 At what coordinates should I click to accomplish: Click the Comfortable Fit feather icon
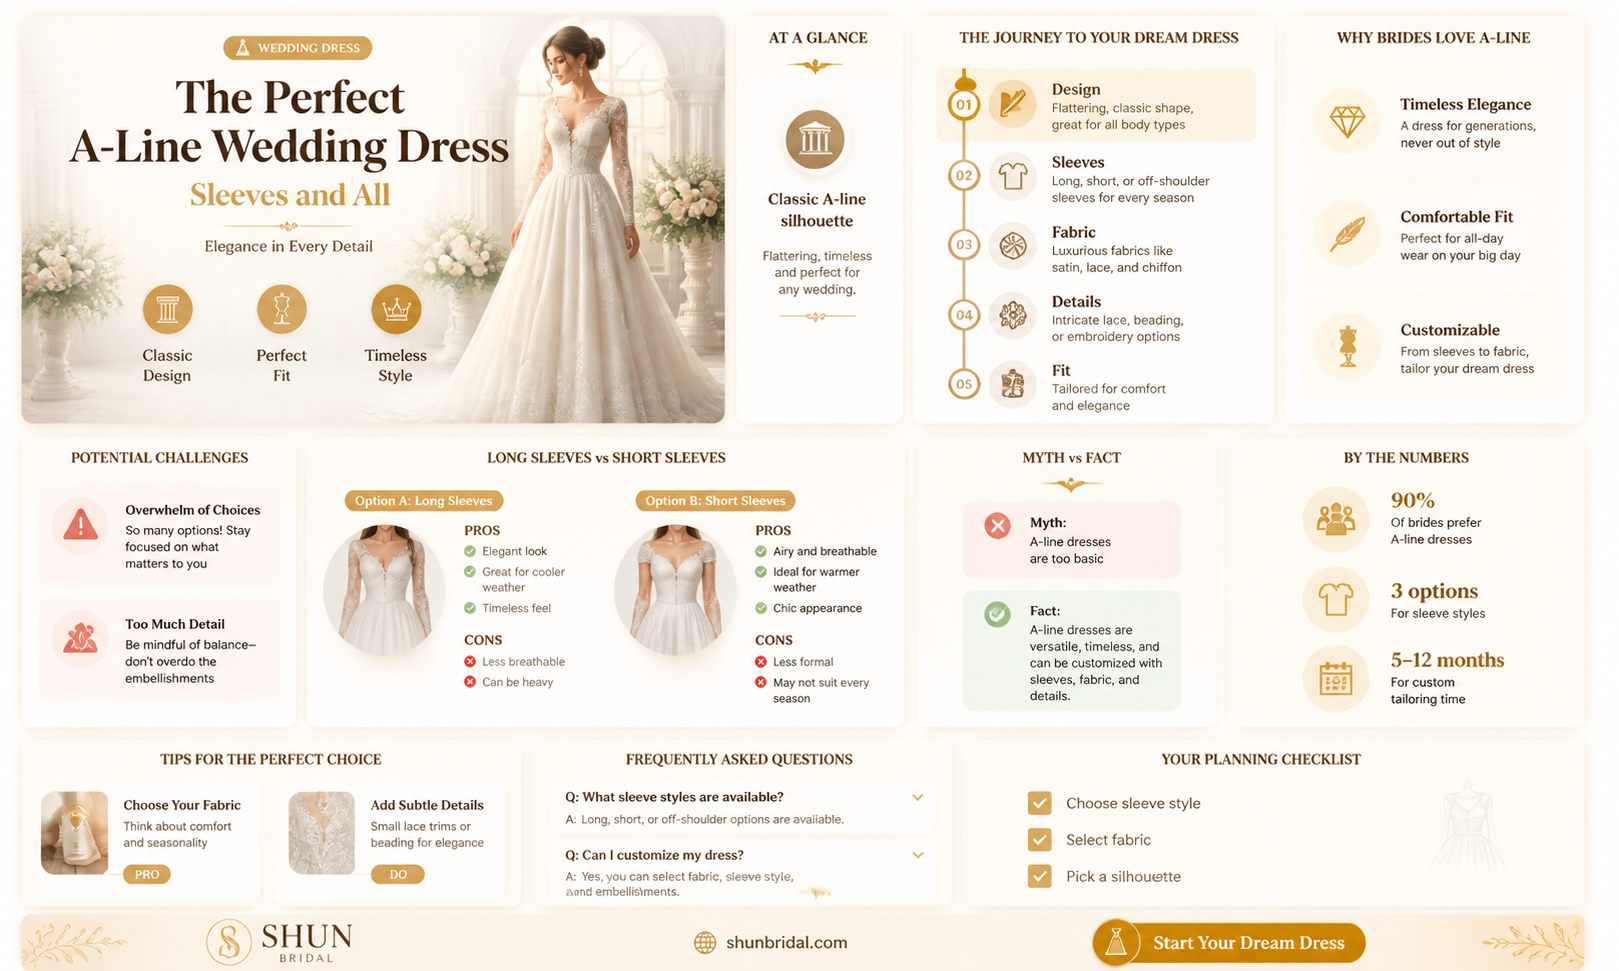click(x=1347, y=235)
